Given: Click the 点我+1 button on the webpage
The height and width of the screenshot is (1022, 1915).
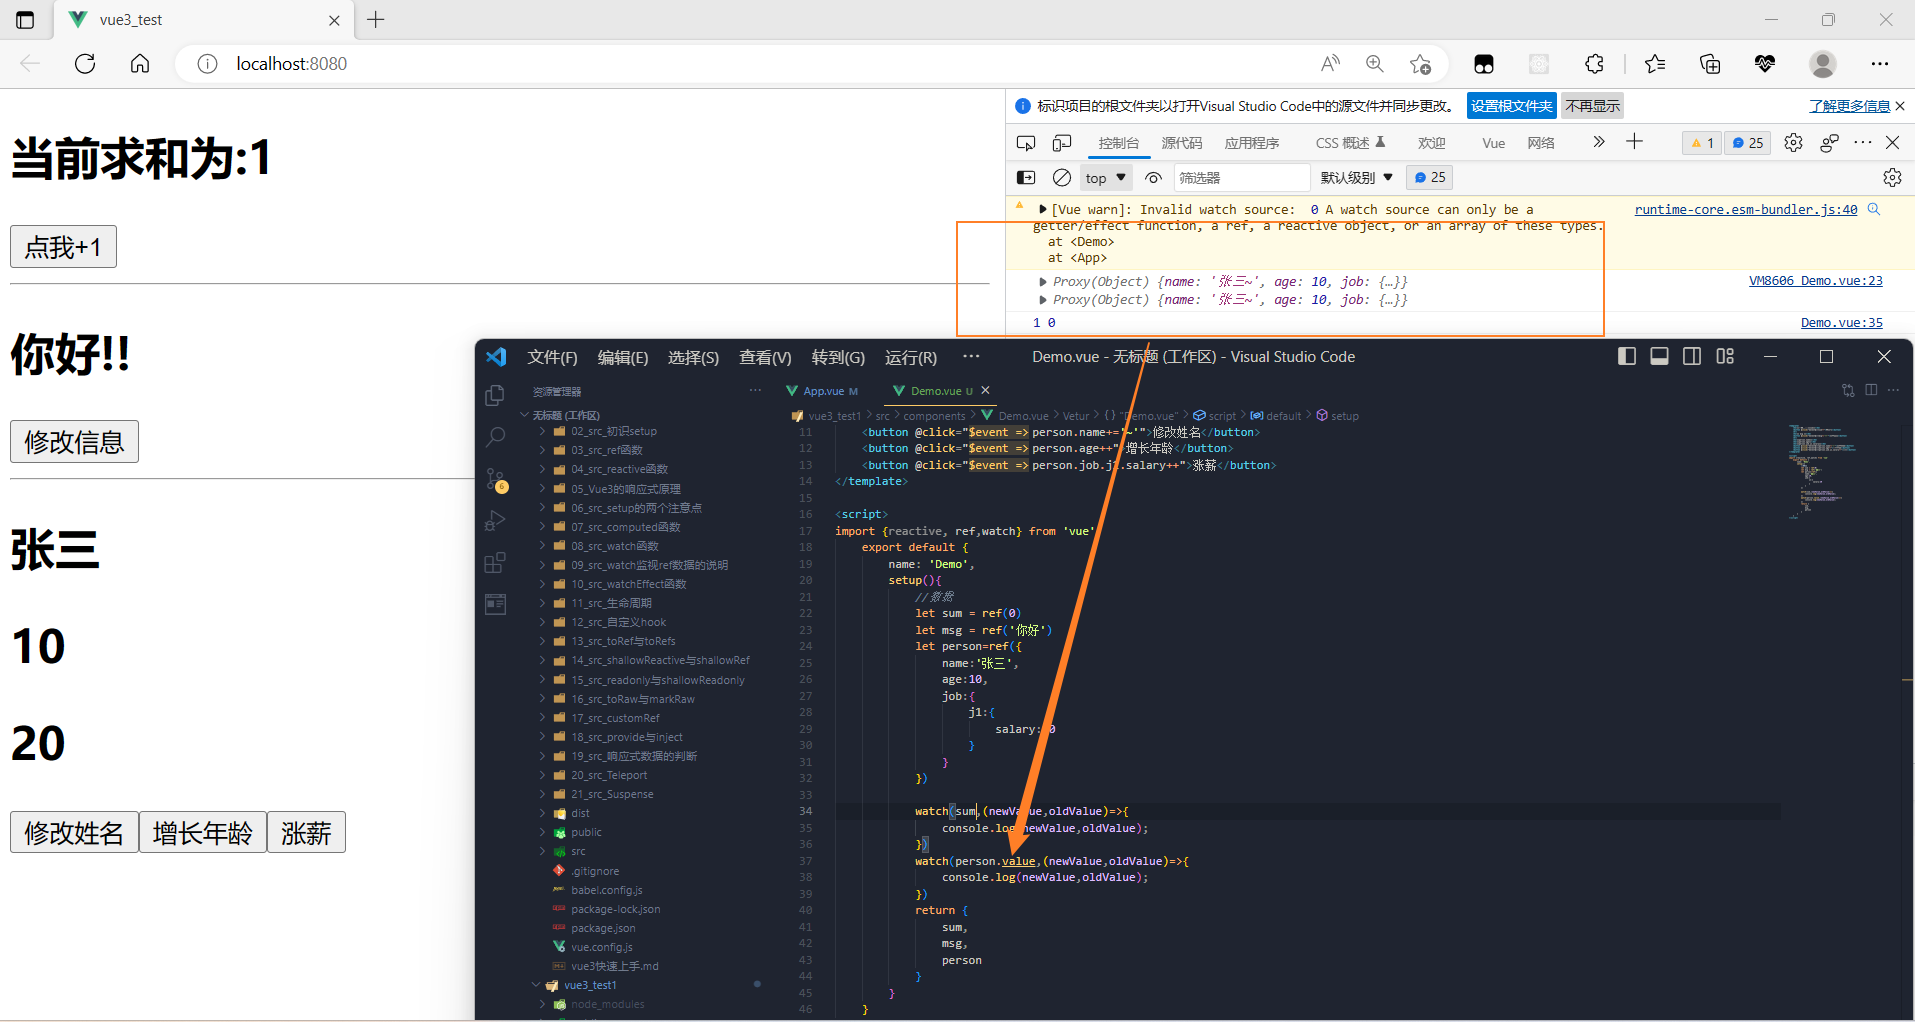Looking at the screenshot, I should [x=63, y=246].
